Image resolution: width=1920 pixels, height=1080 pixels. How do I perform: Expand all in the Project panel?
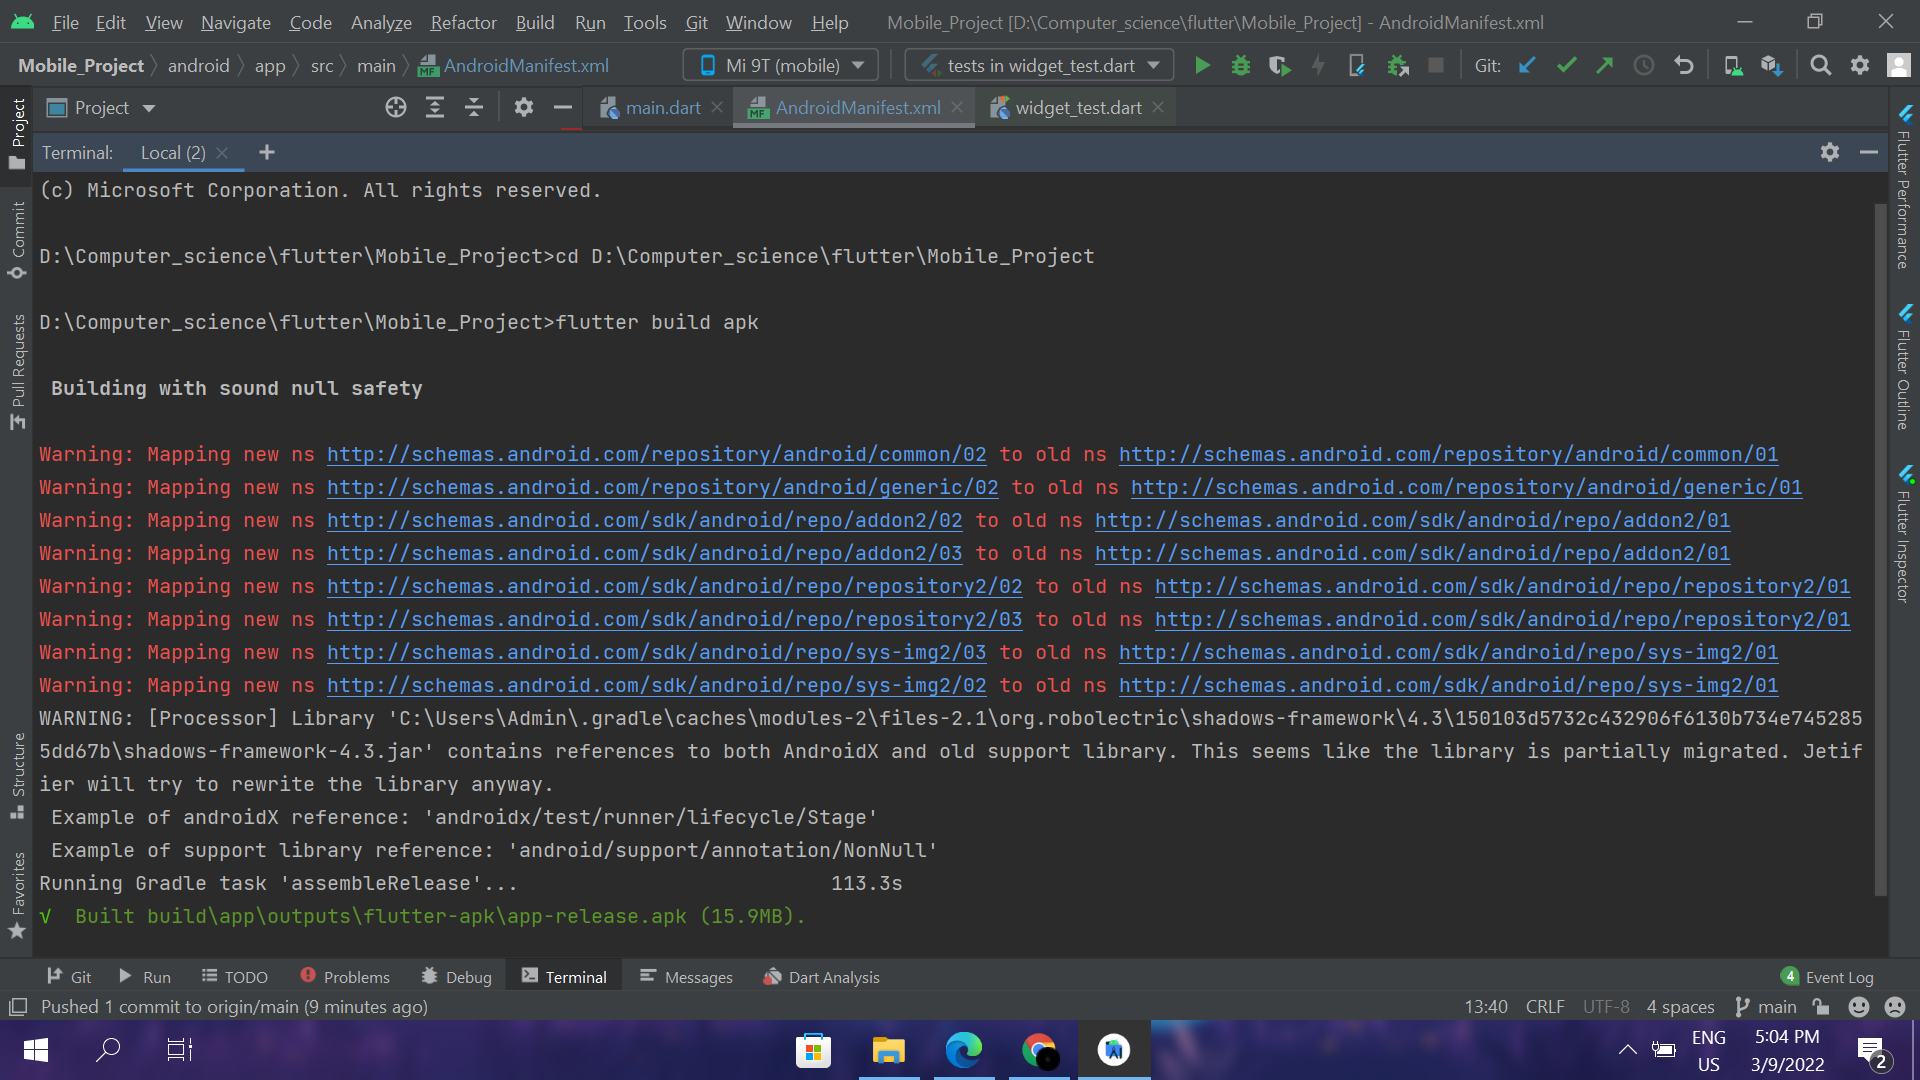pyautogui.click(x=435, y=108)
